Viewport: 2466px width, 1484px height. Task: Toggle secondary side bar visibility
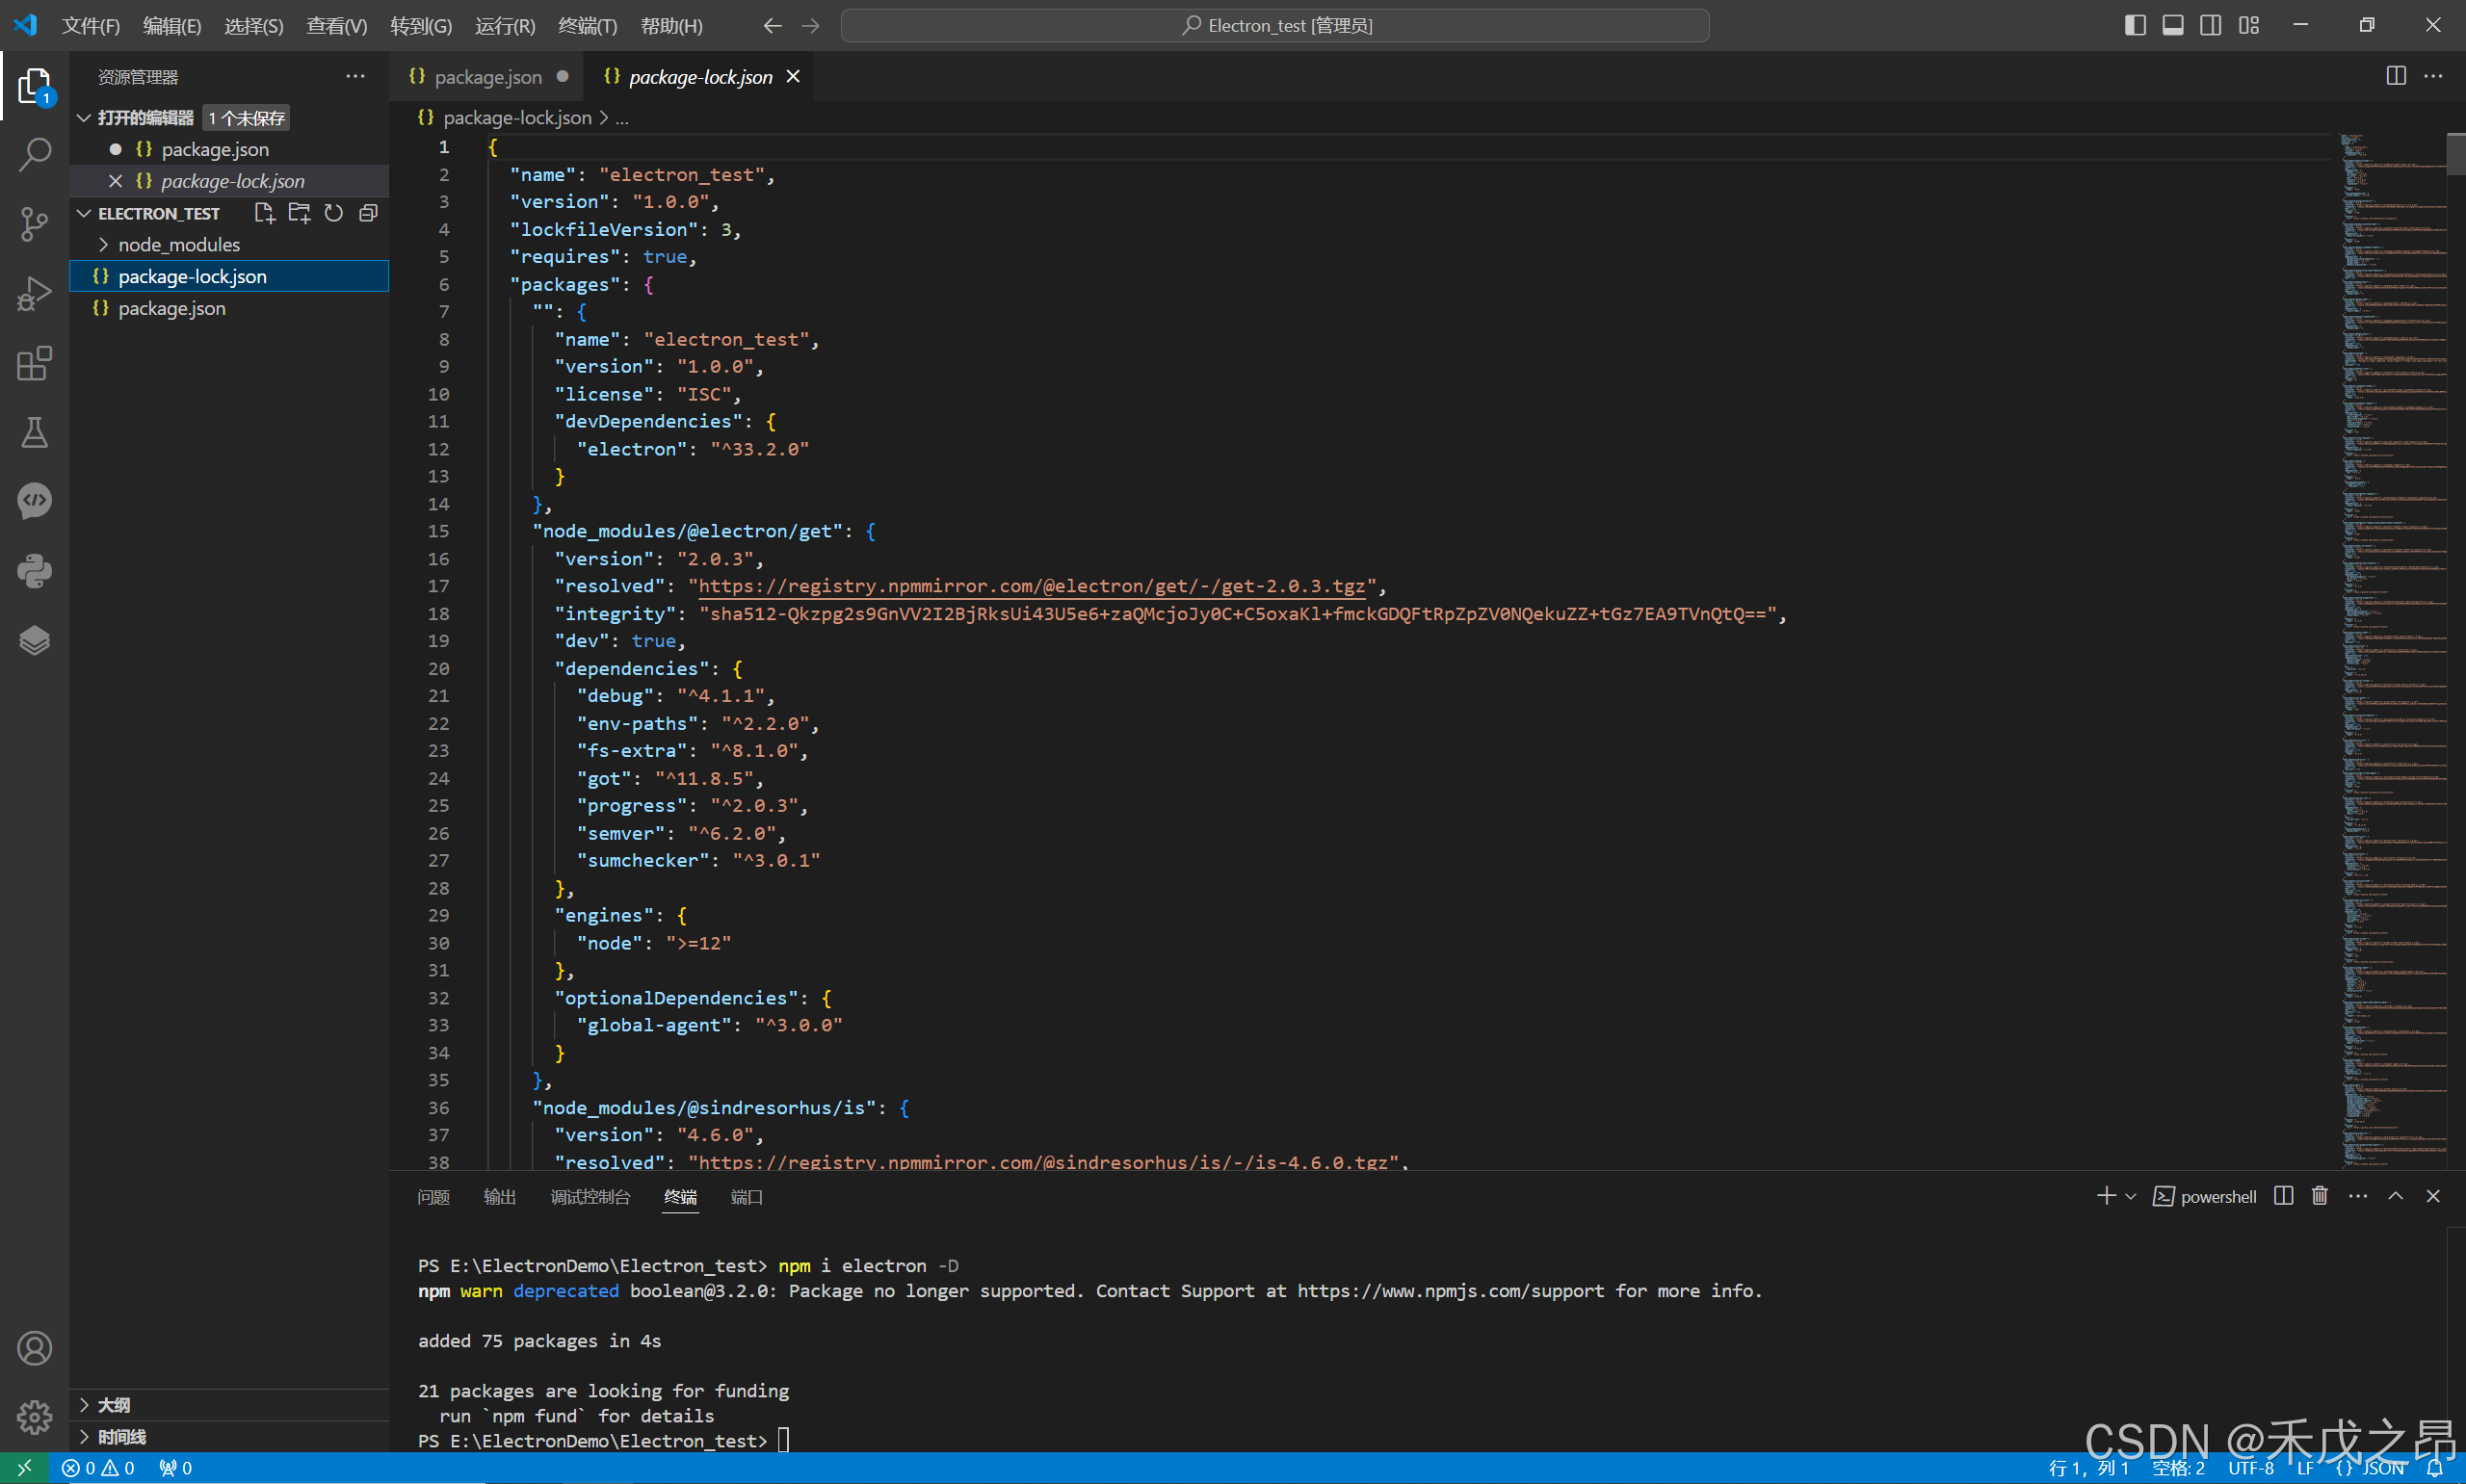pyautogui.click(x=2211, y=26)
